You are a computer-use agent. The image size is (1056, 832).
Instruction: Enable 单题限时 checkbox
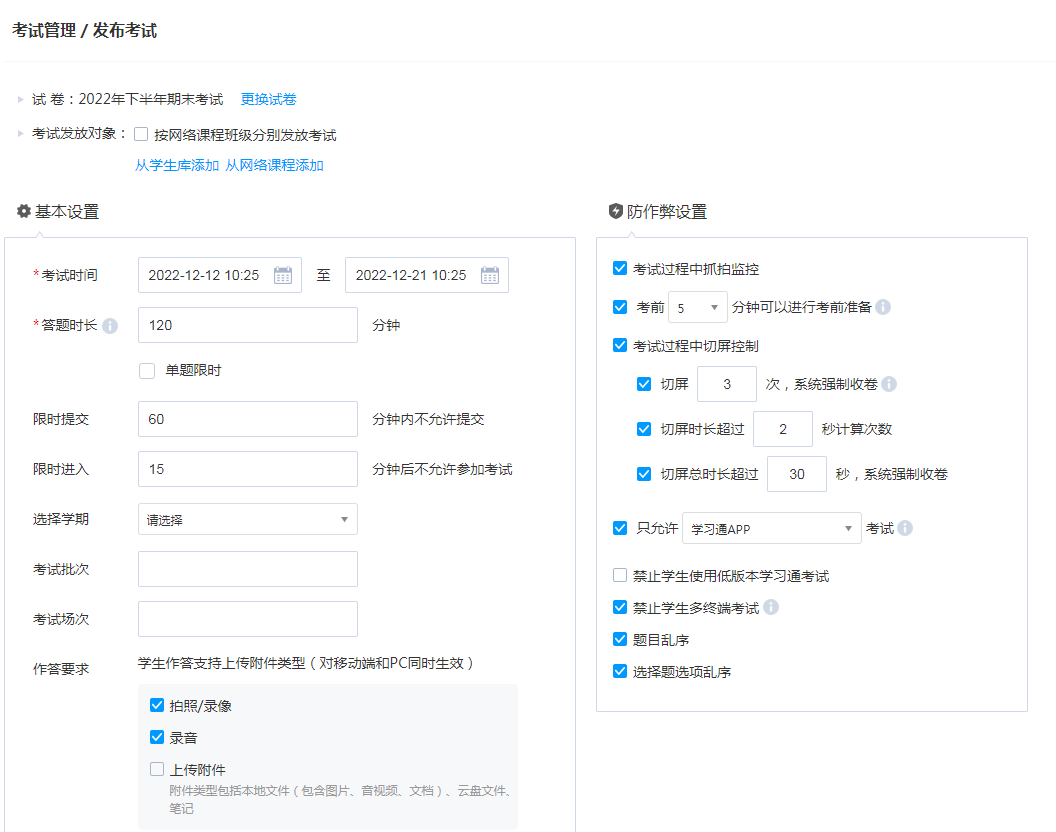point(147,371)
